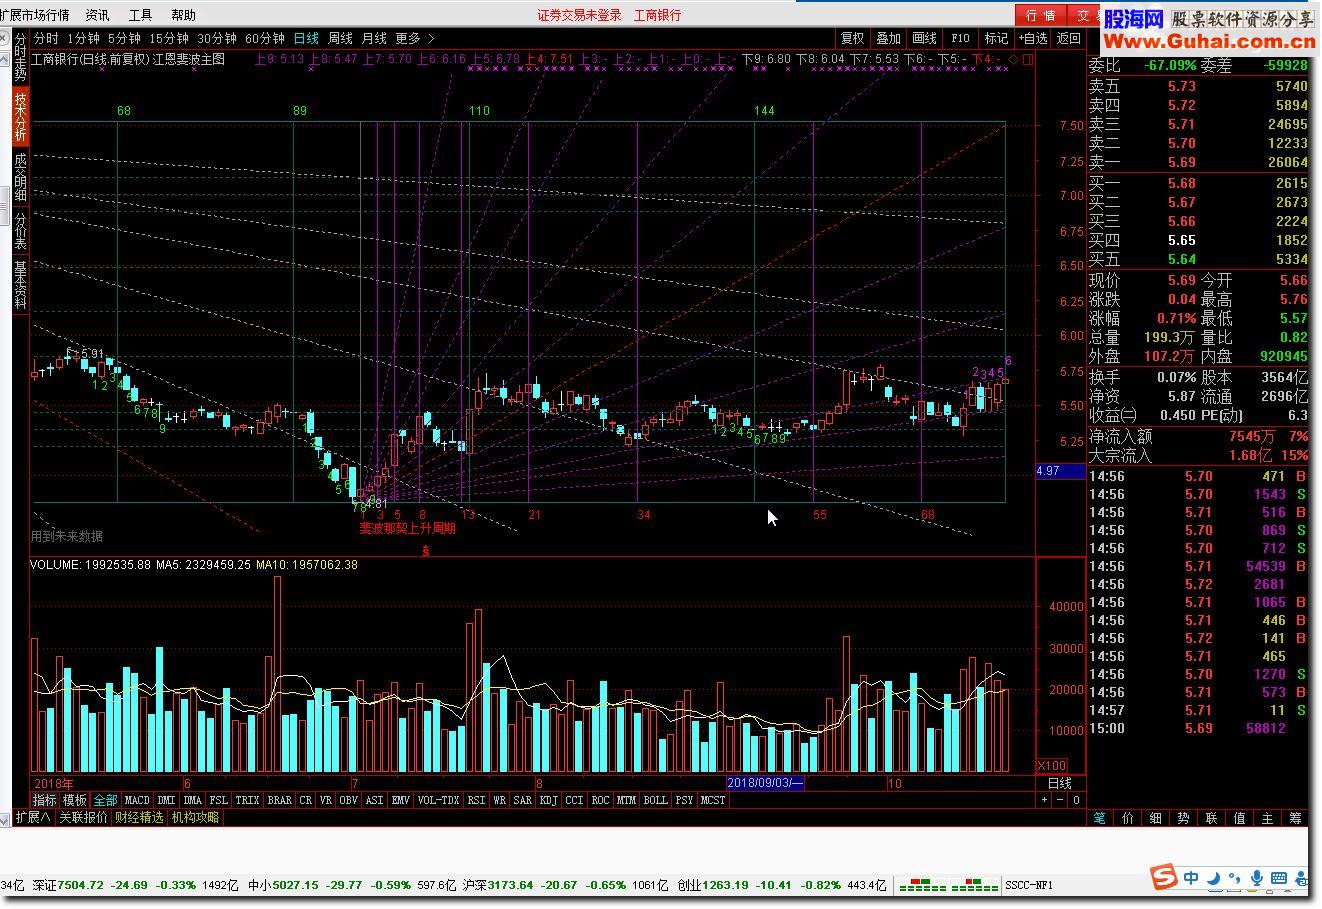Switch to 5分钟 period
This screenshot has height=909, width=1322.
[124, 38]
